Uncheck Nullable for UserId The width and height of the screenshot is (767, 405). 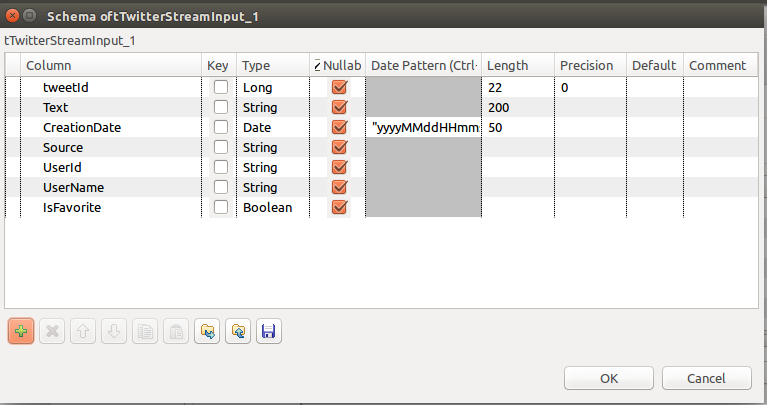coord(339,167)
